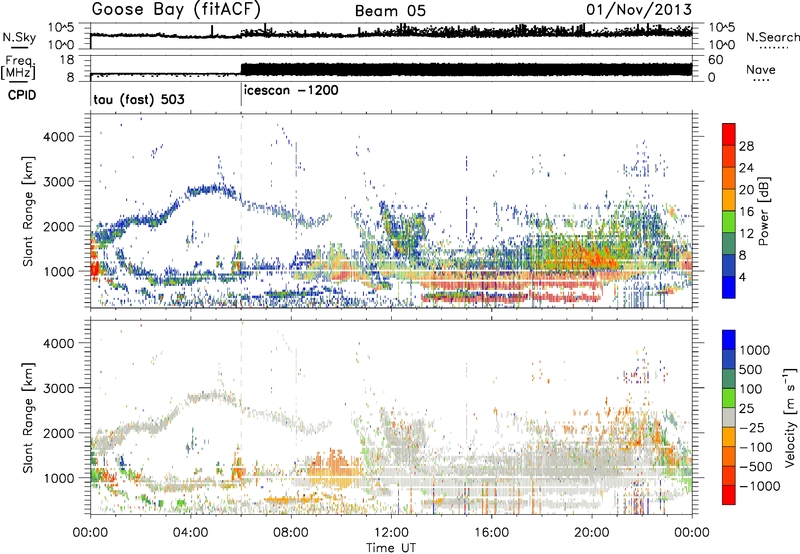800x554 pixels.
Task: Click the '28' tick on Power colorbar
Action: tap(746, 146)
